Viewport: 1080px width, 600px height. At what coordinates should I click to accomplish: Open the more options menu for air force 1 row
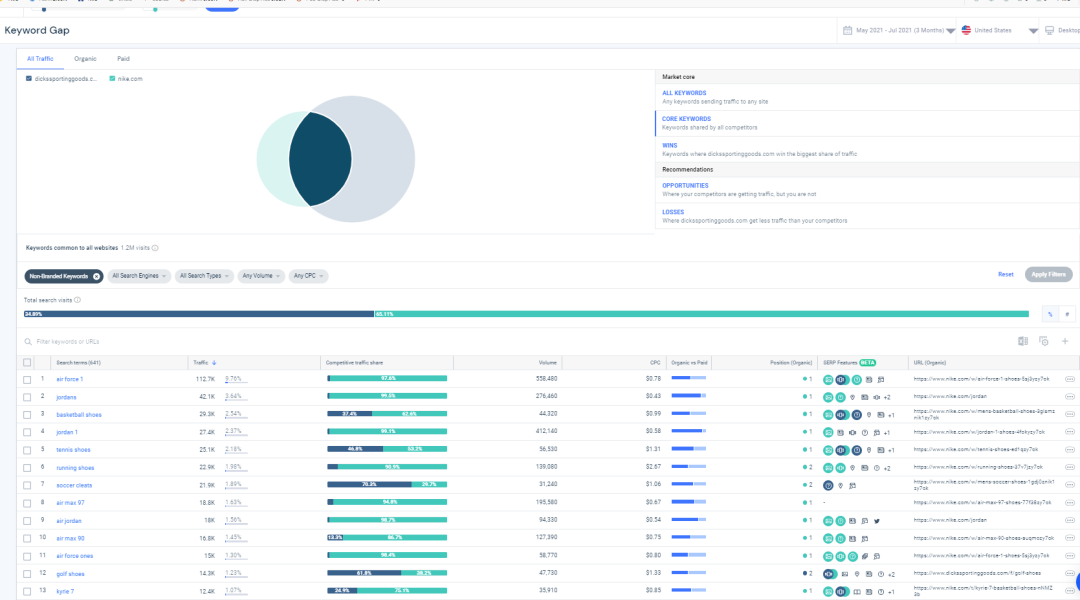coord(1070,379)
